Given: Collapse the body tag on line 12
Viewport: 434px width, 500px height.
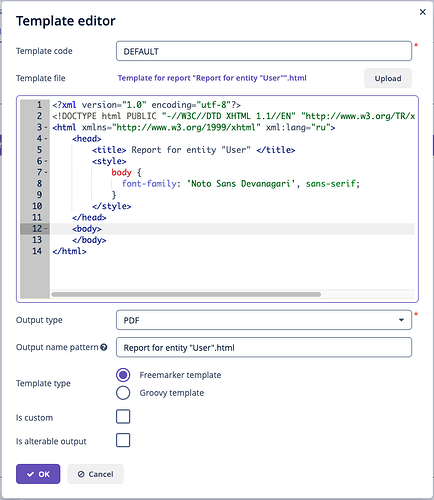Looking at the screenshot, I should coord(46,229).
